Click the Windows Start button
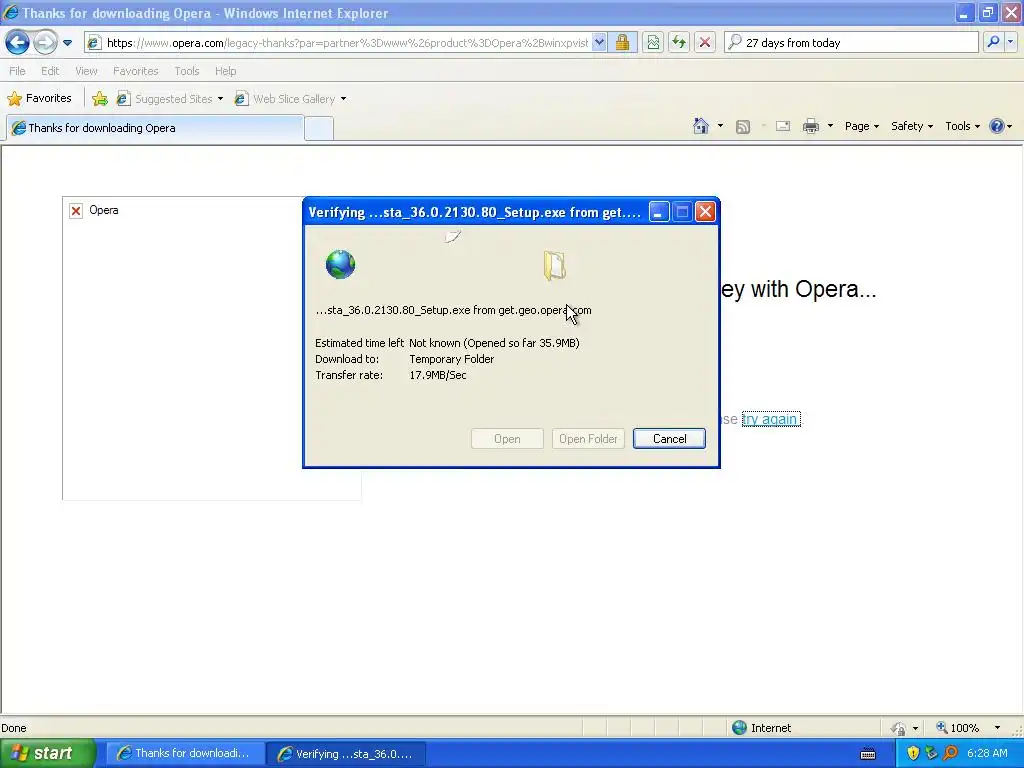This screenshot has width=1024, height=768. click(x=47, y=754)
